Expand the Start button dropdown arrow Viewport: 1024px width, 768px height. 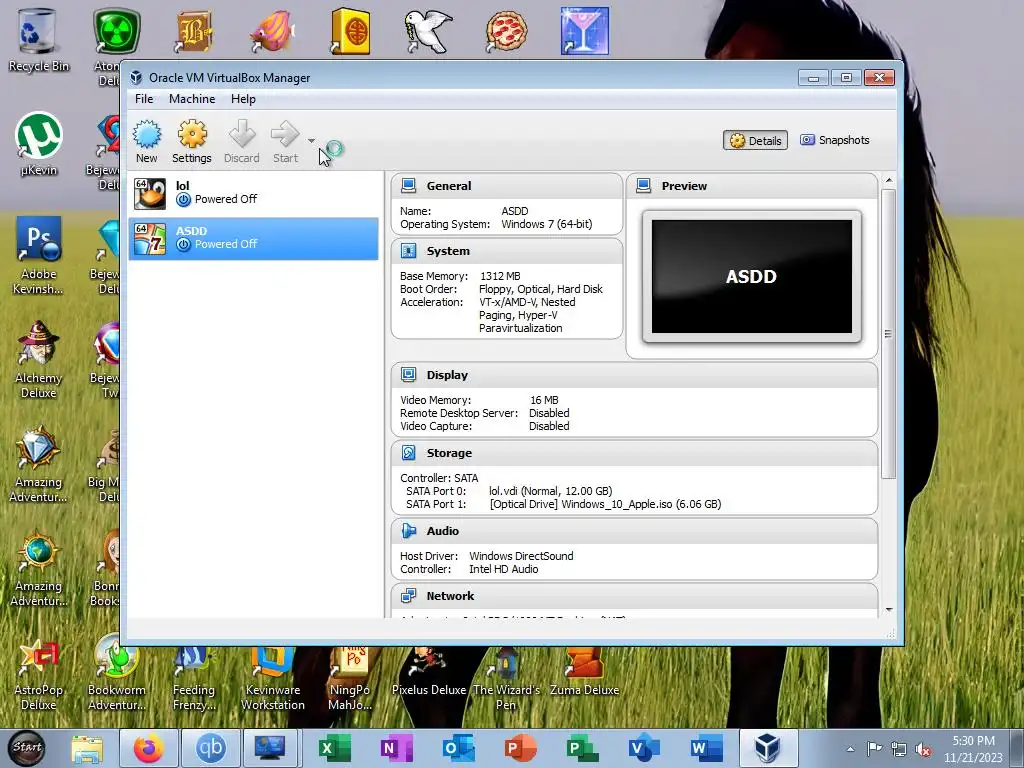(312, 140)
